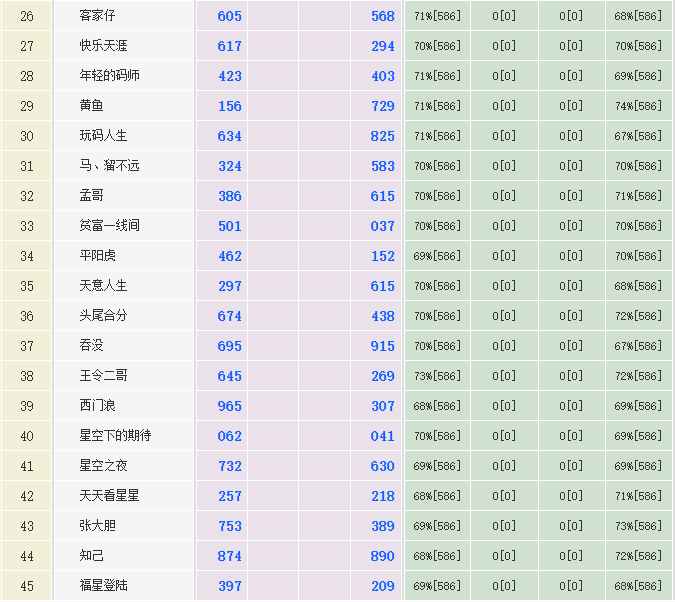Click the name 西门浪
Viewport: 675px width, 602px height.
98,406
